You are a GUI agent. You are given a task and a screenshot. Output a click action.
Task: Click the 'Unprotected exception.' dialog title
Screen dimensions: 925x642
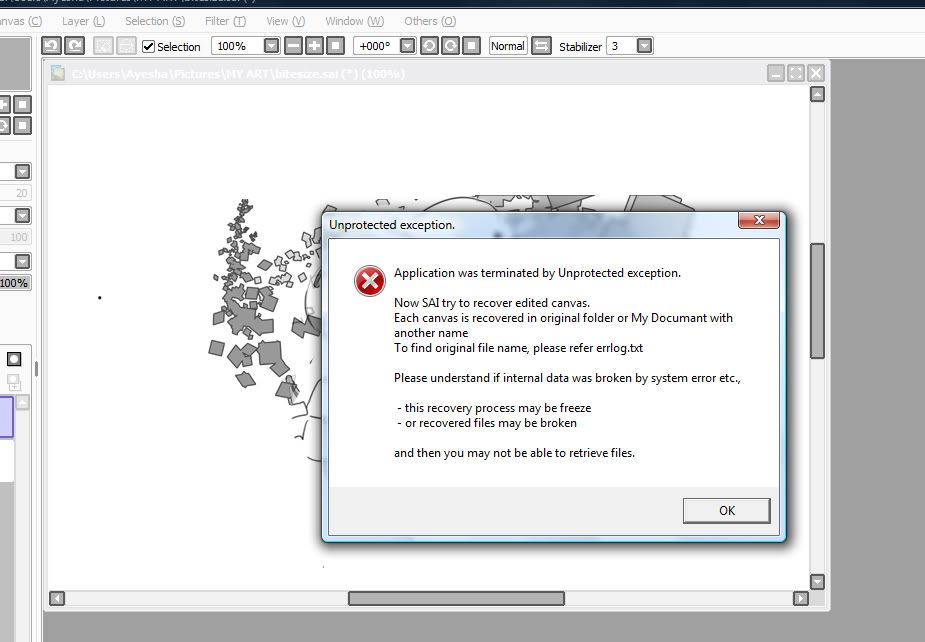click(392, 225)
